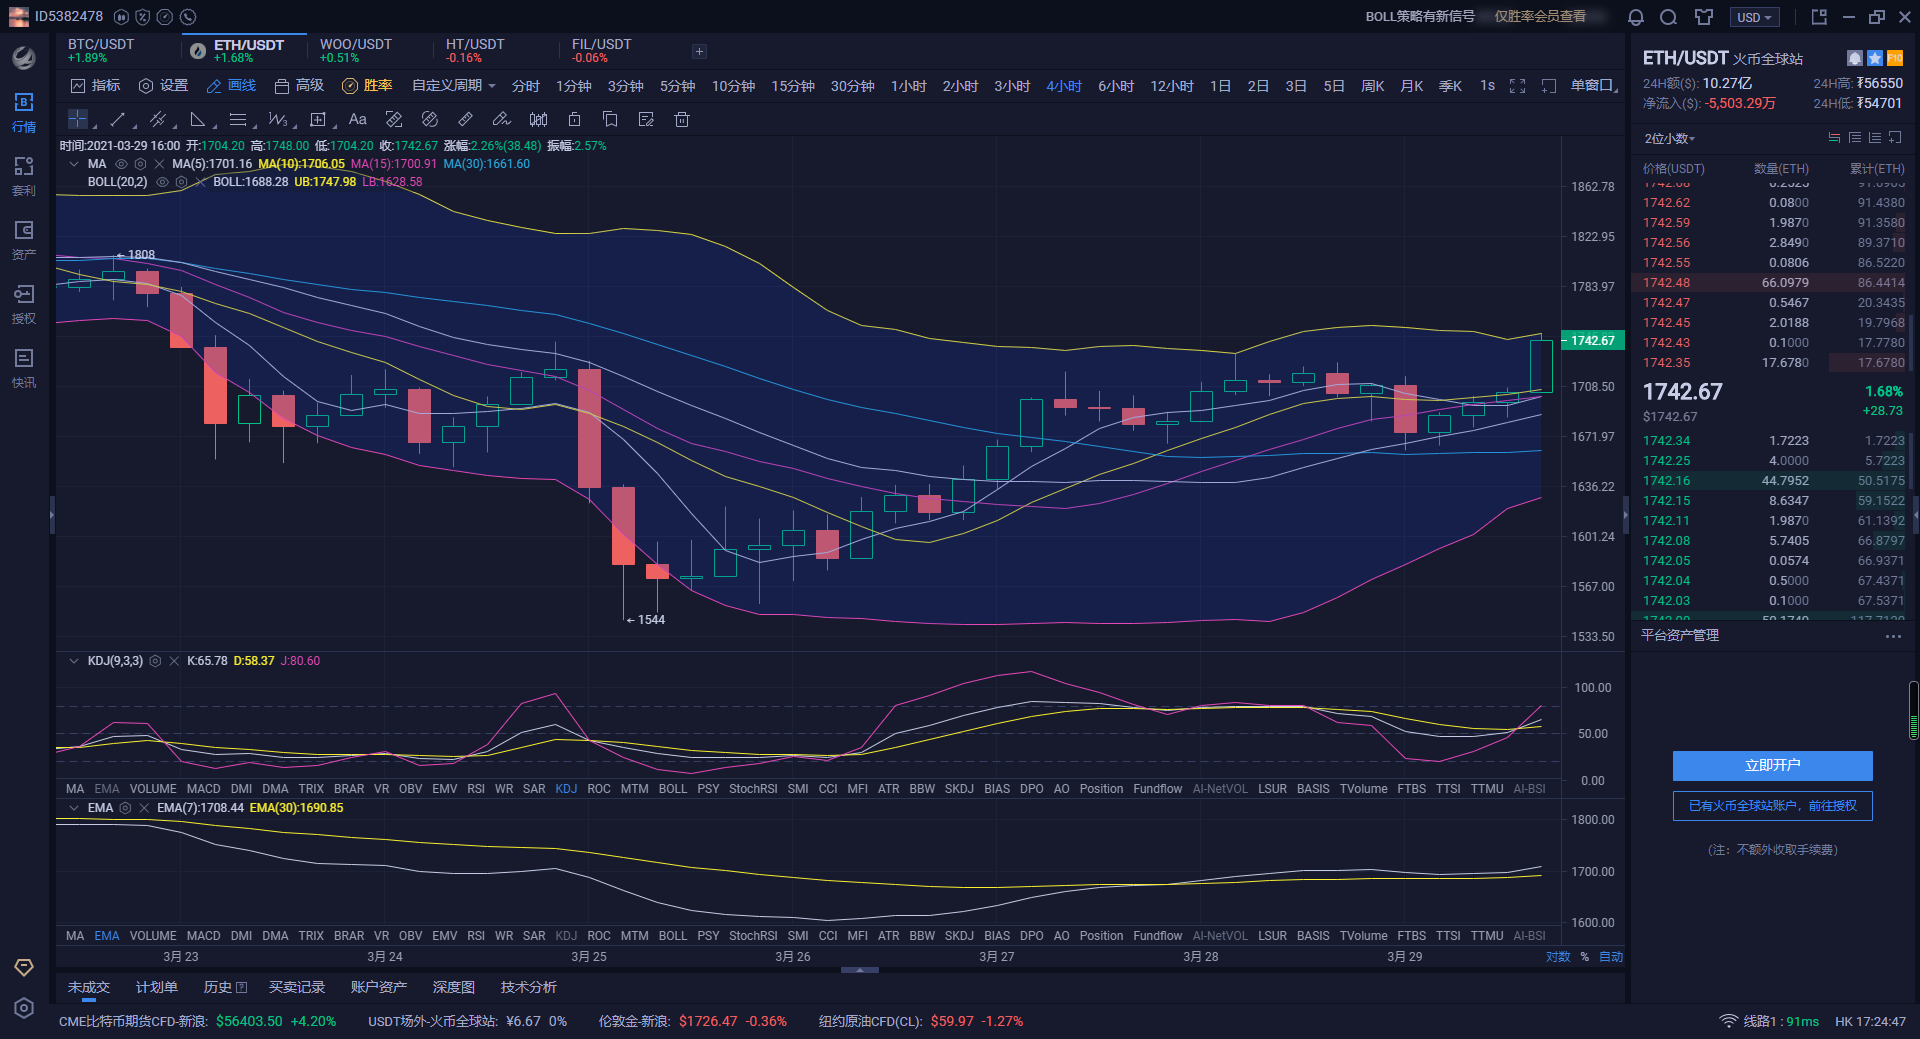Open the 计划单 planned orders tab
Screen dimensions: 1920x1039
coord(157,987)
